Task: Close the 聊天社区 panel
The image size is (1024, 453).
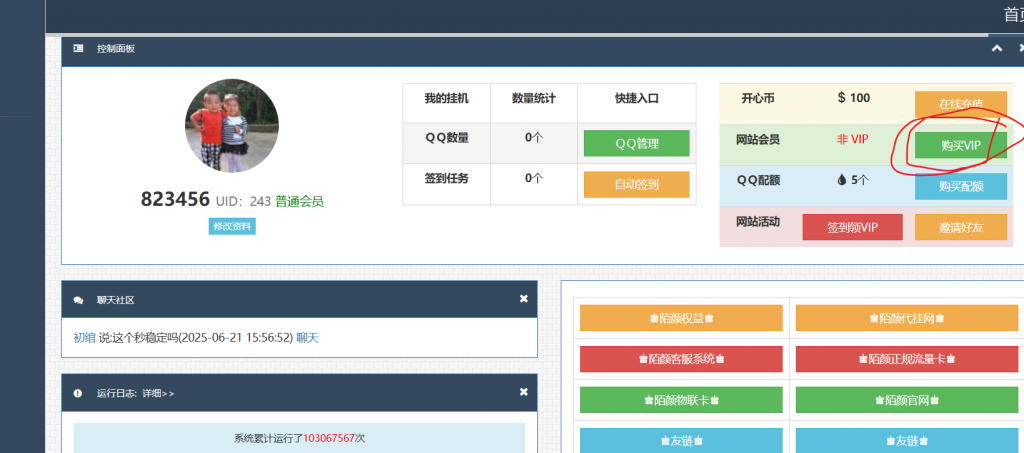Action: point(523,299)
